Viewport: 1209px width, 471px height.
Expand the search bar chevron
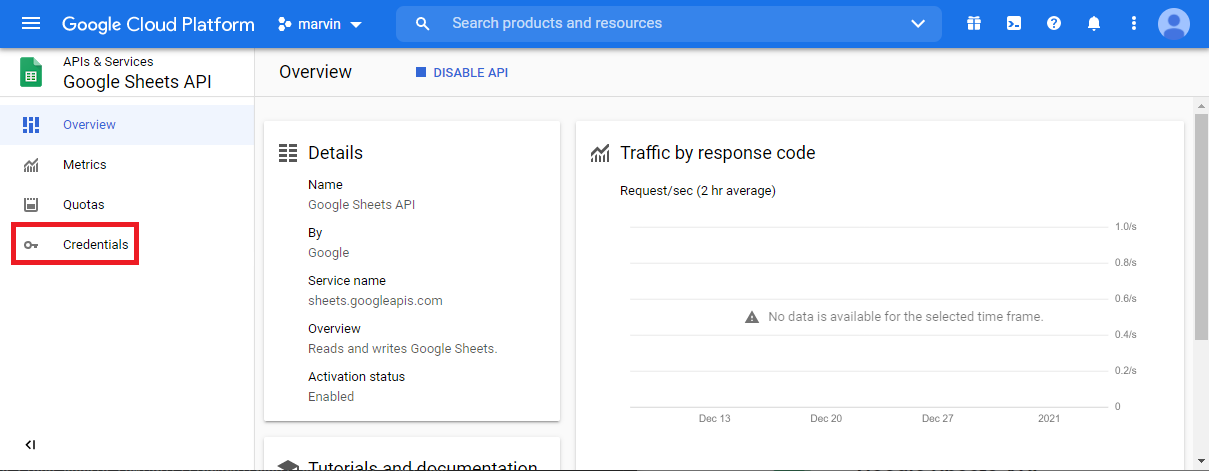pos(918,23)
